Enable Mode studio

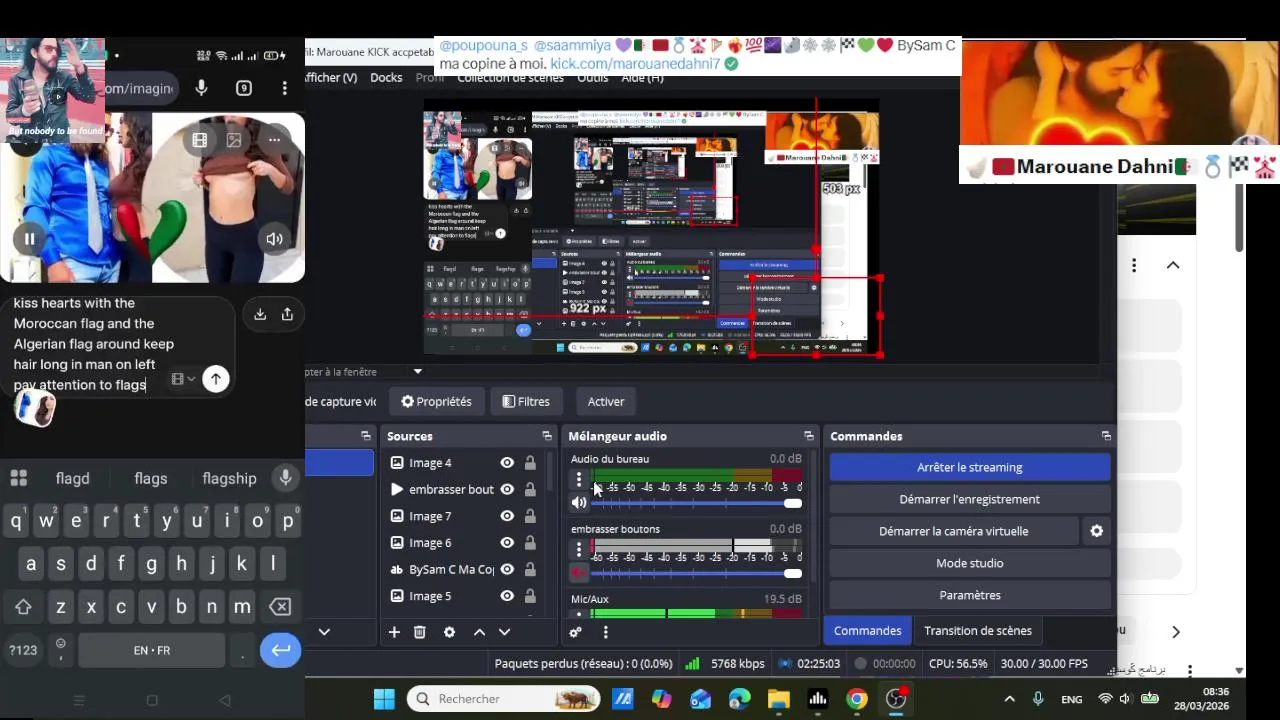[x=970, y=563]
